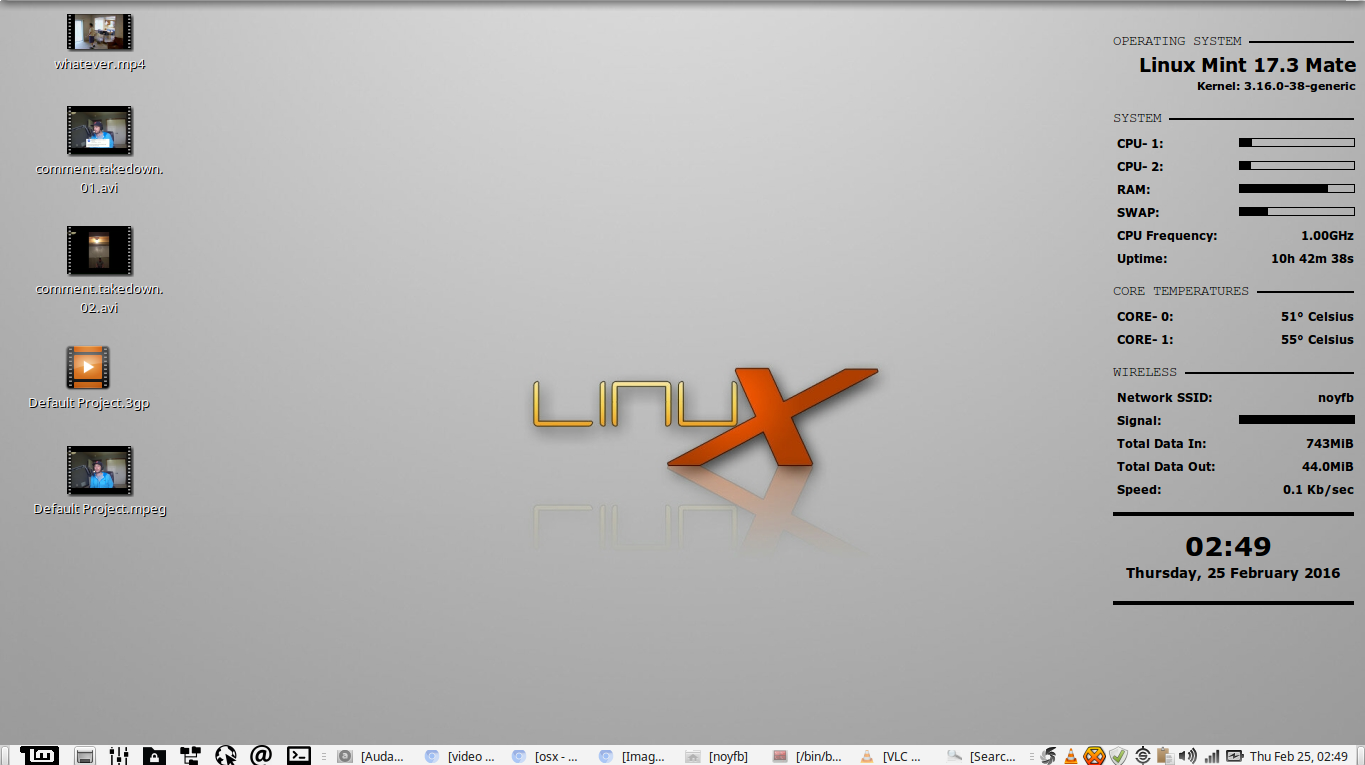
Task: Open the network tree launcher icon
Action: [190, 756]
